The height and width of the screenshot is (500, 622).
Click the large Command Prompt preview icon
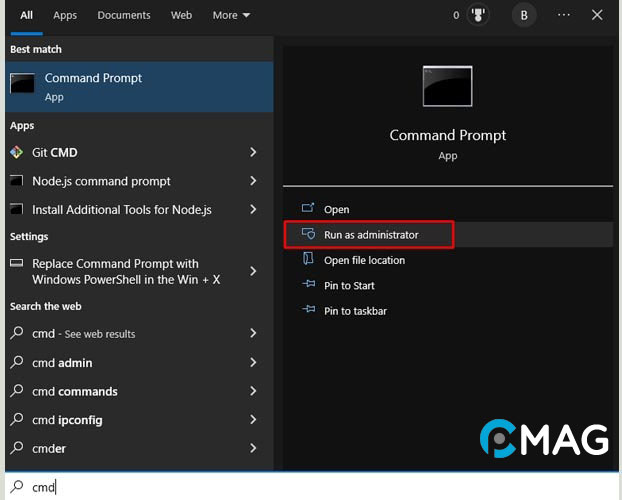[x=447, y=87]
